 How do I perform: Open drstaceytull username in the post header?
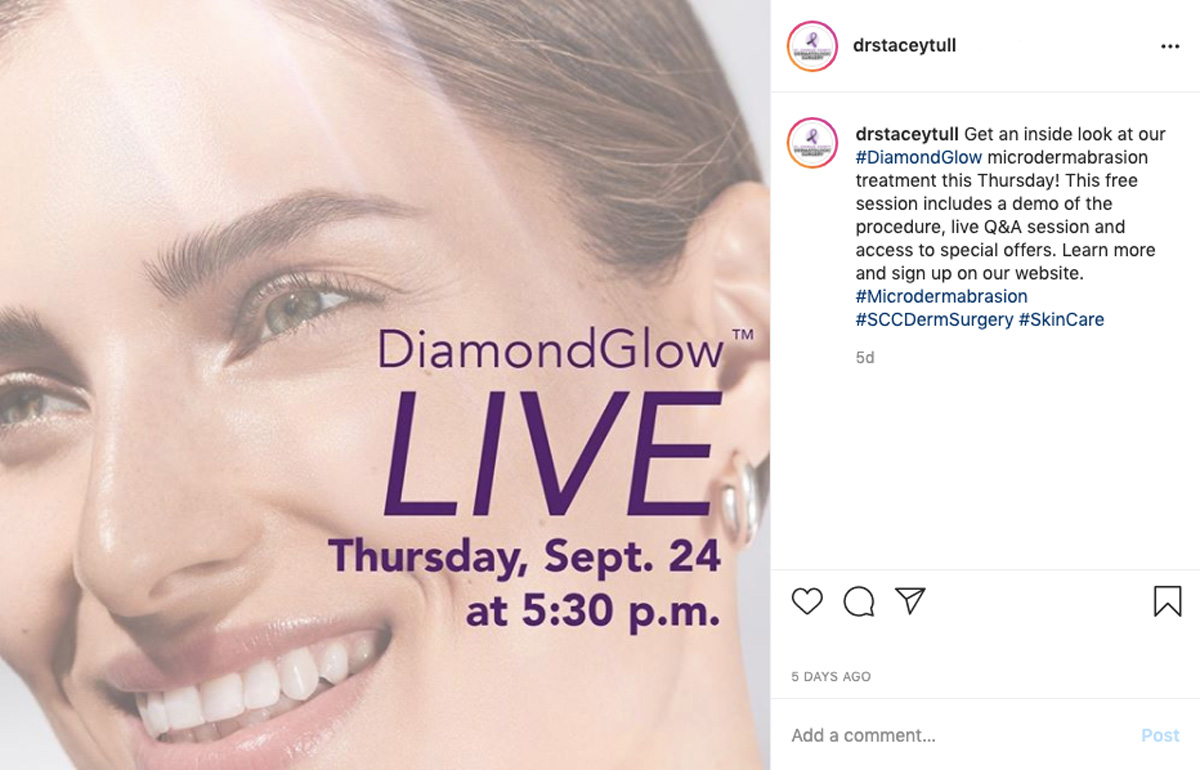905,46
